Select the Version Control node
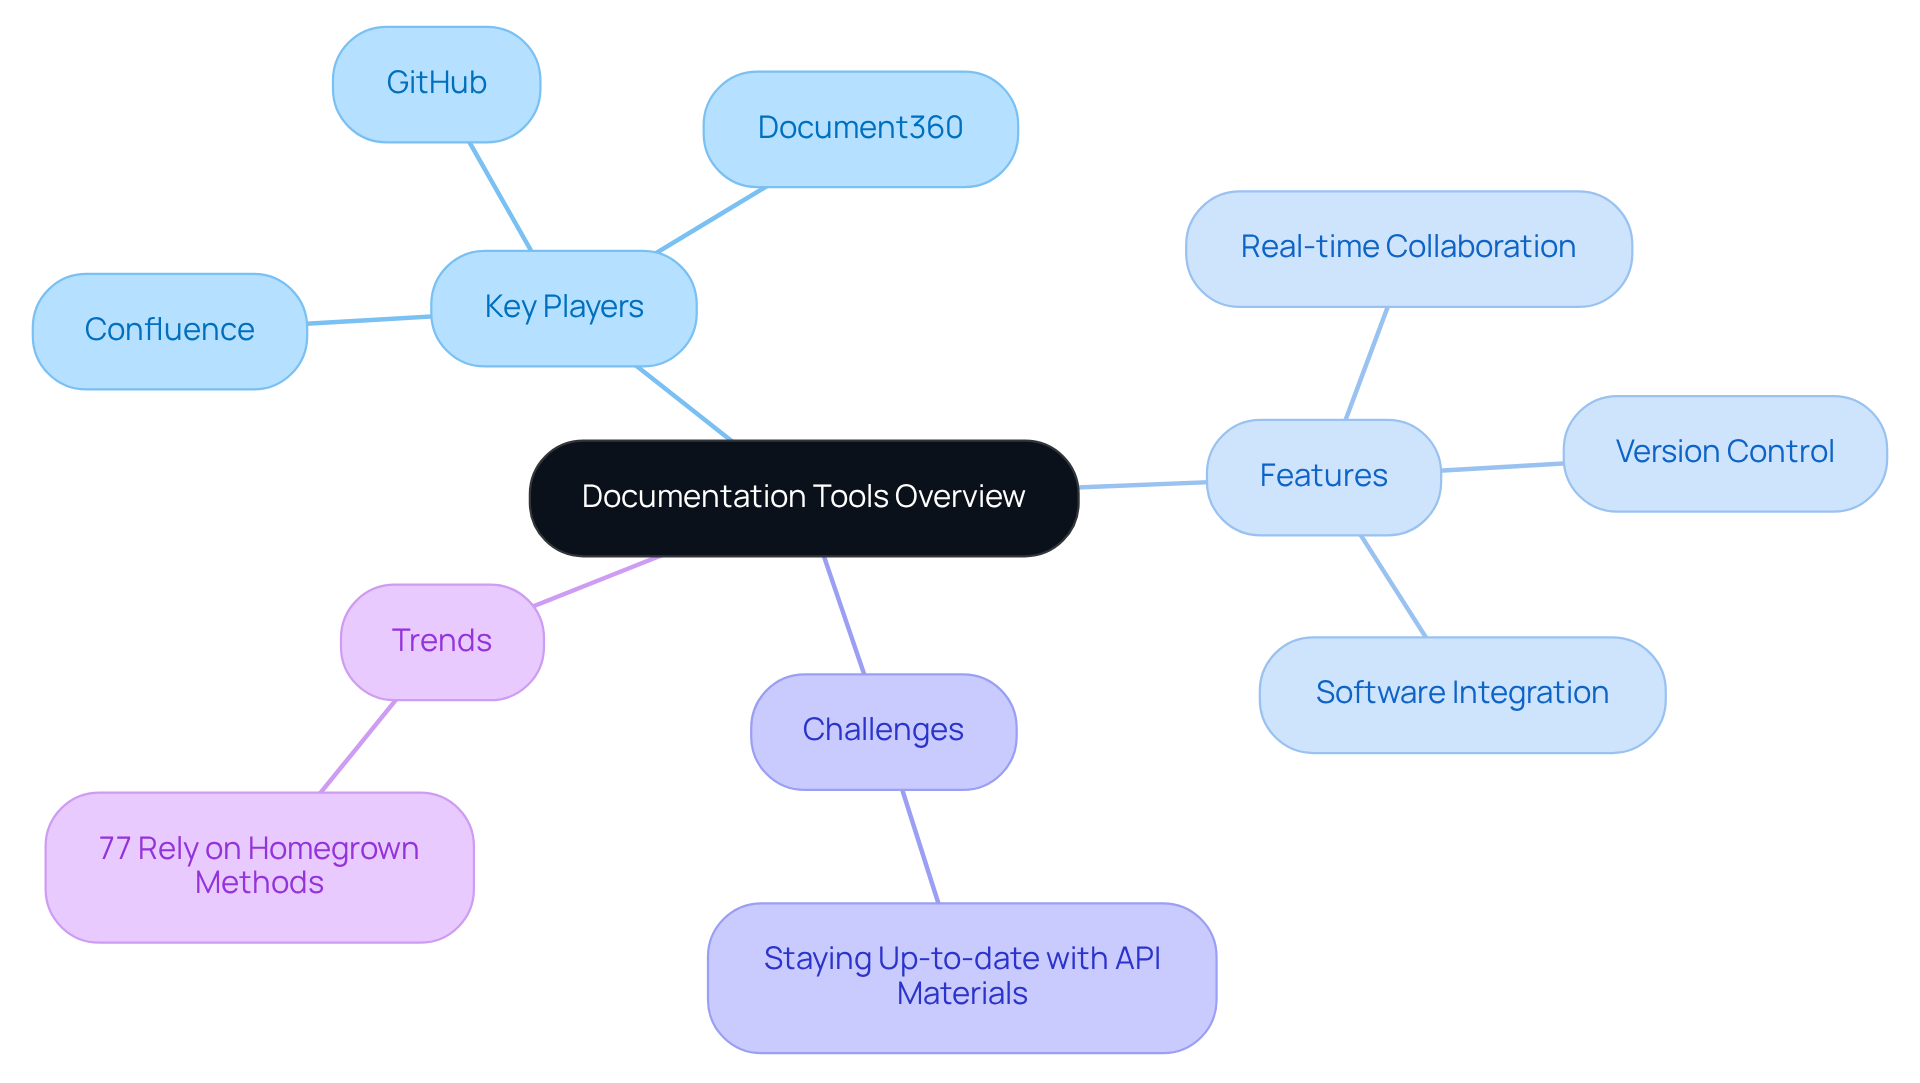Image resolution: width=1920 pixels, height=1083 pixels. coord(1725,454)
